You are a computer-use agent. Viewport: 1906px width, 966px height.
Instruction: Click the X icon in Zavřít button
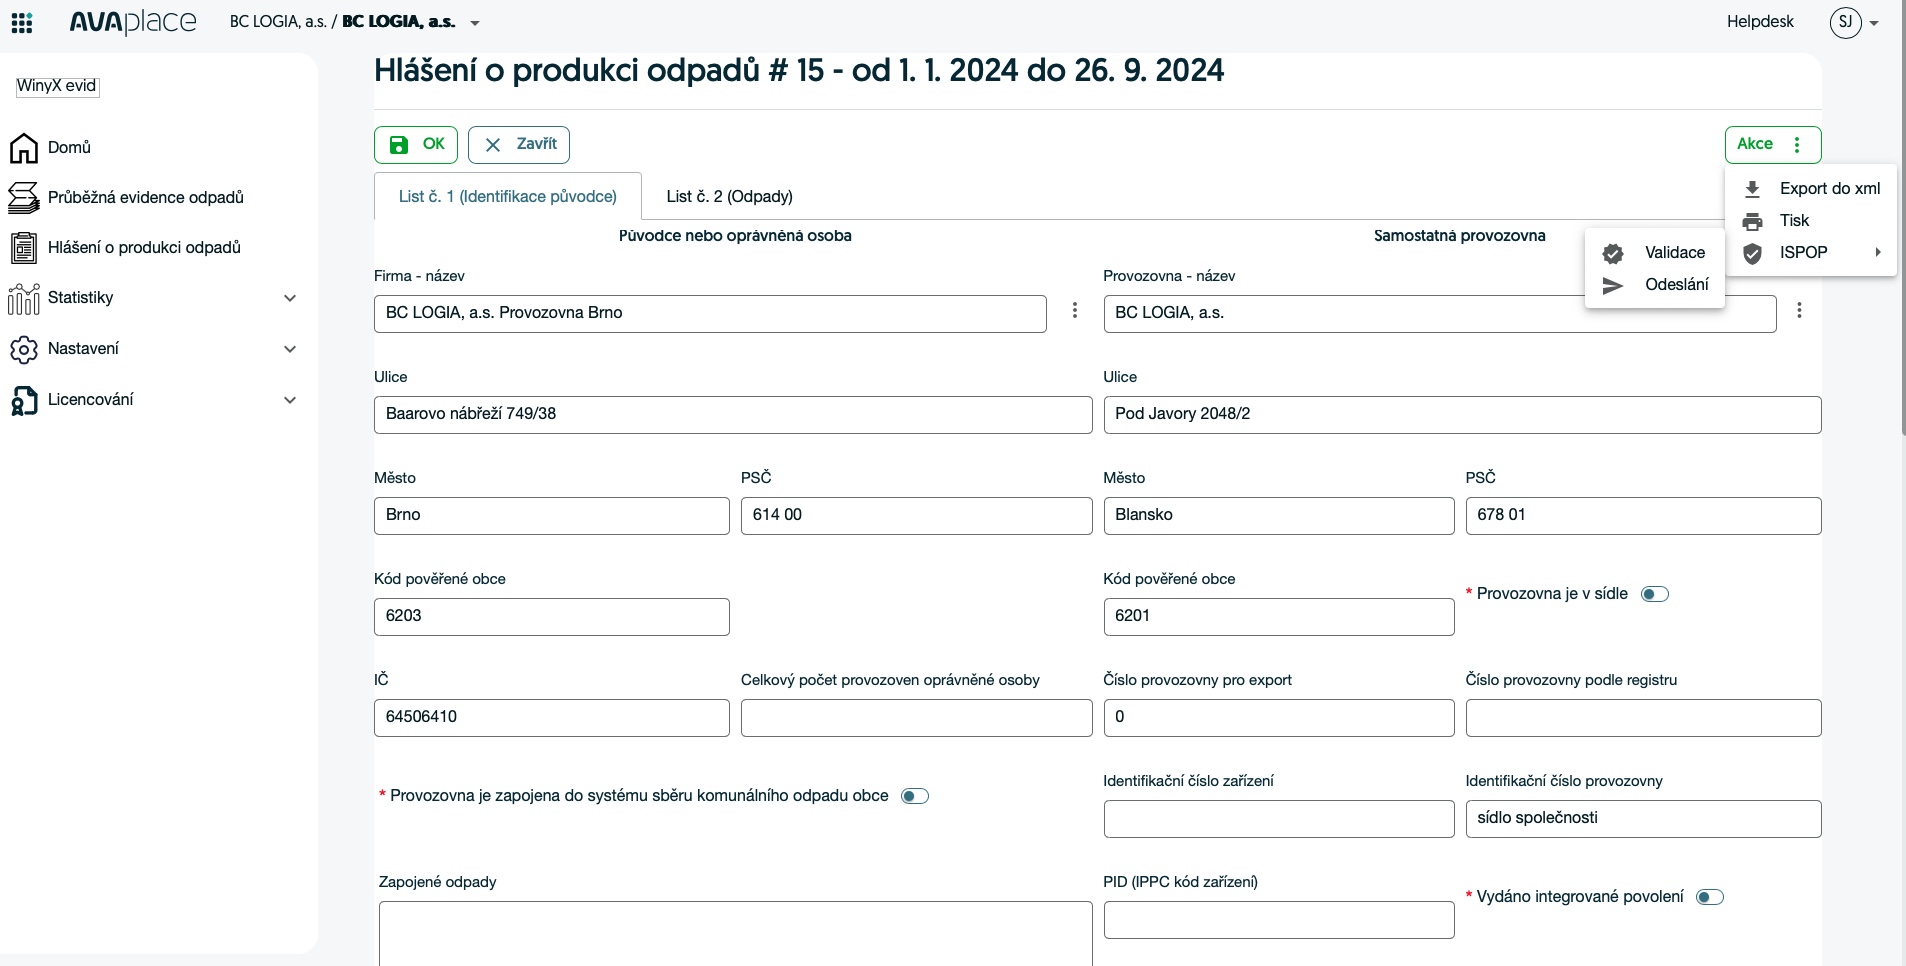(x=493, y=145)
